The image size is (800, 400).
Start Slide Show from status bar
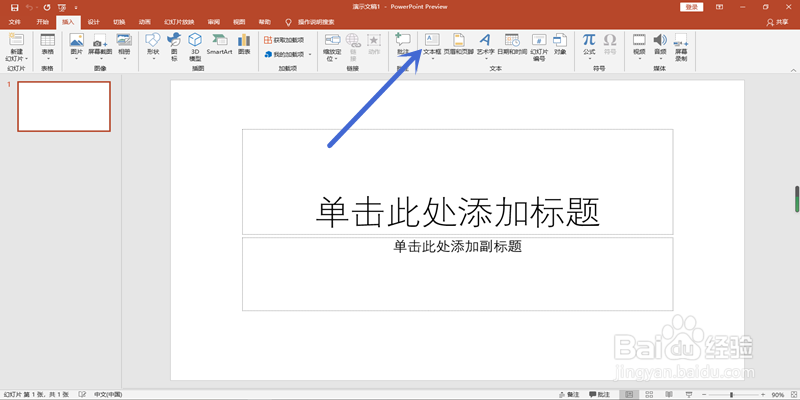point(688,394)
